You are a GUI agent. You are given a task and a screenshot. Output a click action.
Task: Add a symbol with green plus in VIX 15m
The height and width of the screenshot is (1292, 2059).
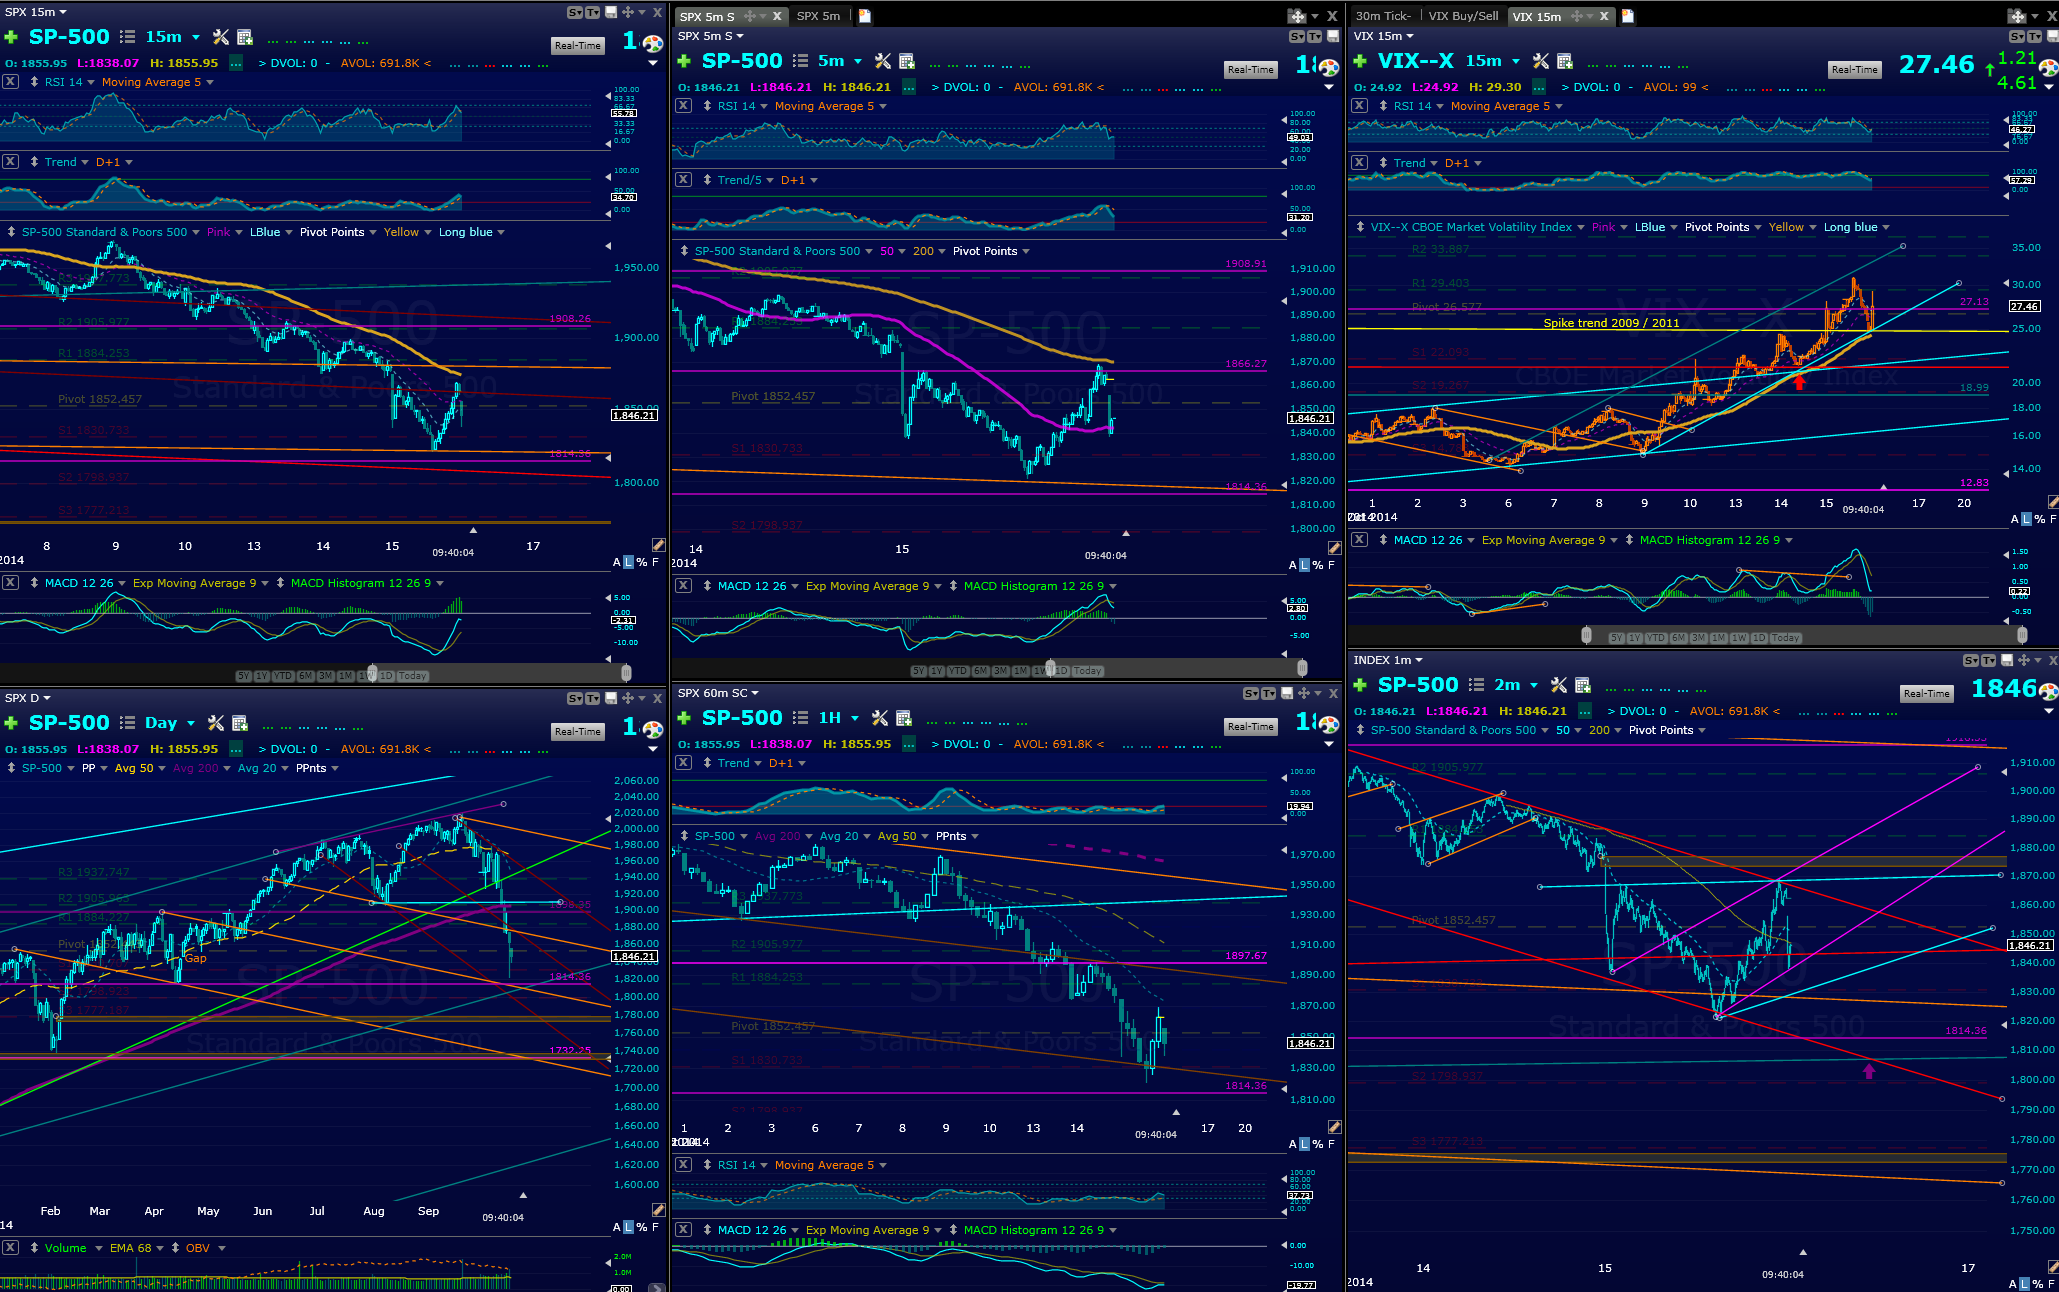[x=1360, y=61]
